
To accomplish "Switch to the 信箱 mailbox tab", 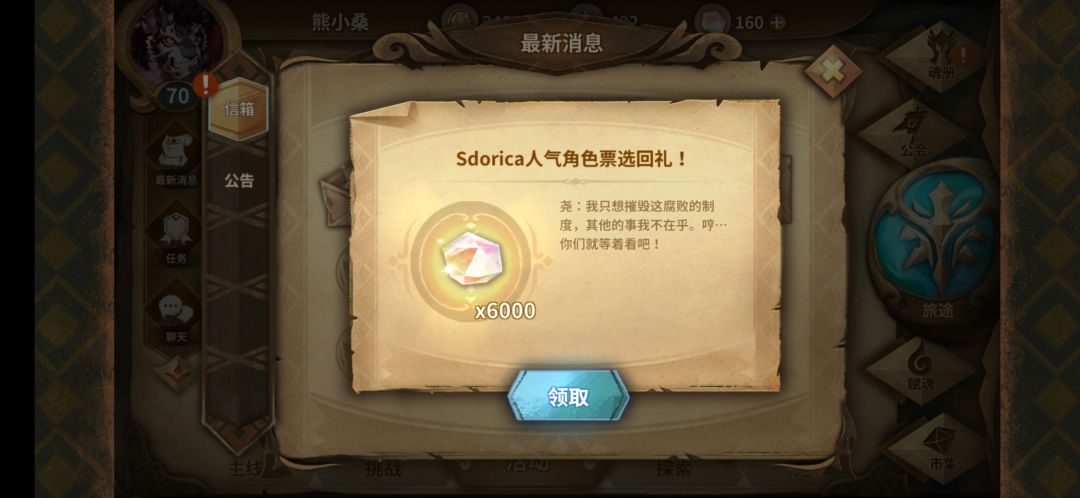I will pyautogui.click(x=238, y=109).
